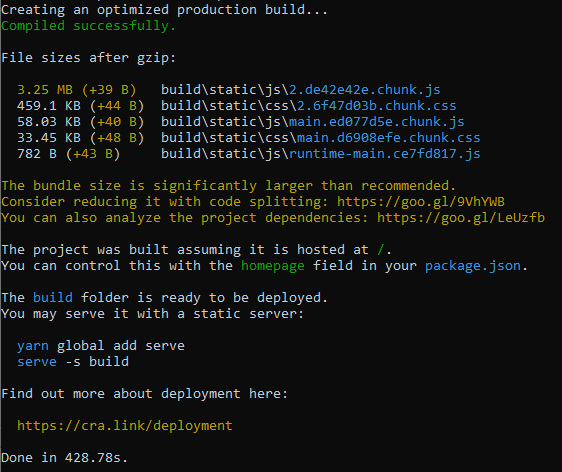
Task: Click the 'File sizes after gzip:' heading
Action: pyautogui.click(x=89, y=58)
